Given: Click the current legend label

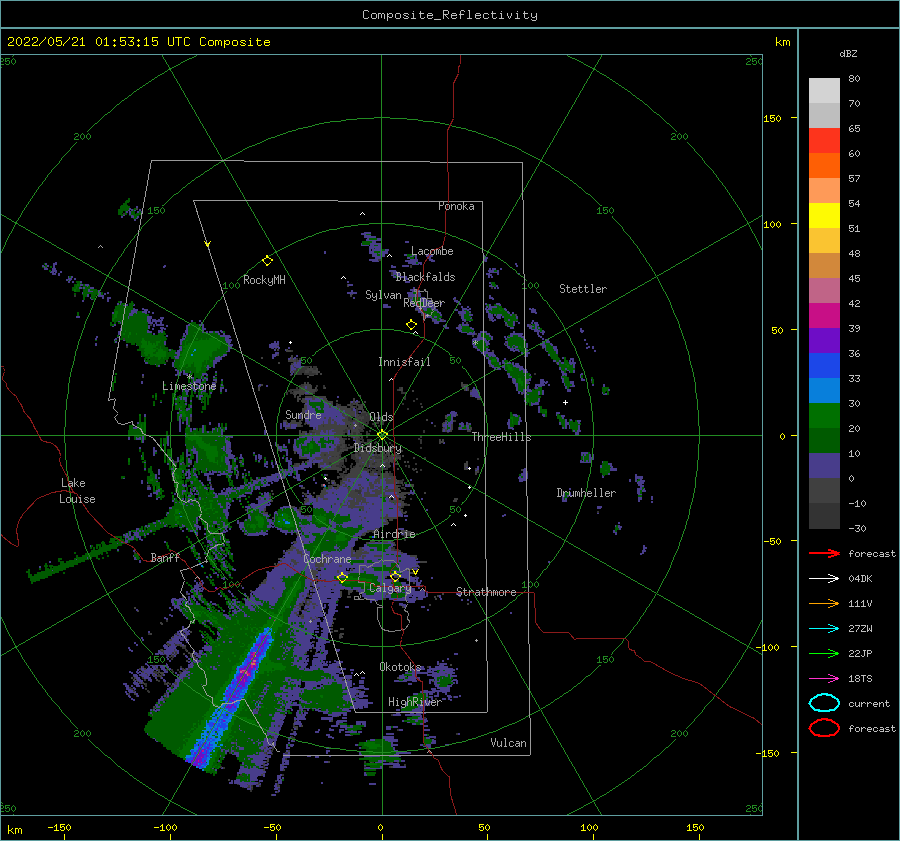Looking at the screenshot, I should 869,703.
